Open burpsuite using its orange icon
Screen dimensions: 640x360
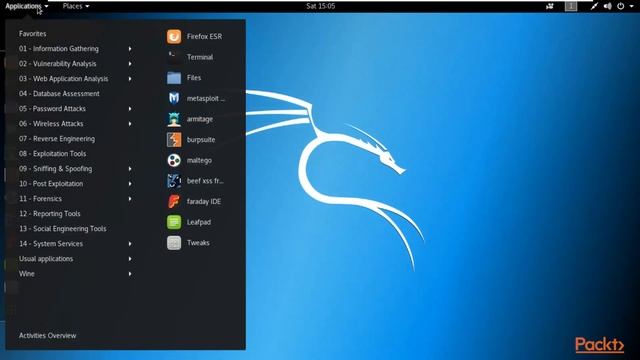tap(174, 140)
